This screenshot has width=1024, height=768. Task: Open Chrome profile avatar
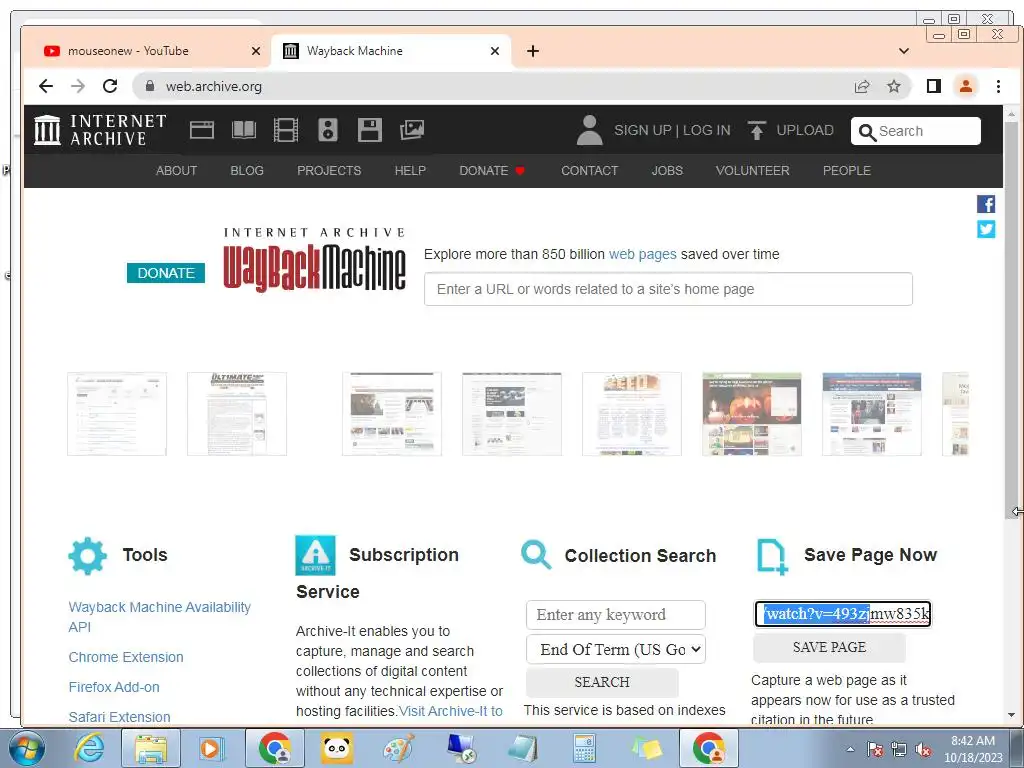[x=966, y=86]
